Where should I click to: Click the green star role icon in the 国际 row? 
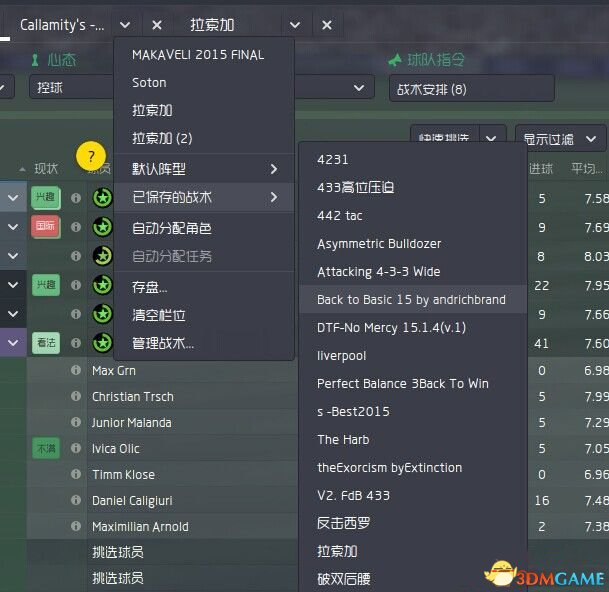[x=103, y=227]
